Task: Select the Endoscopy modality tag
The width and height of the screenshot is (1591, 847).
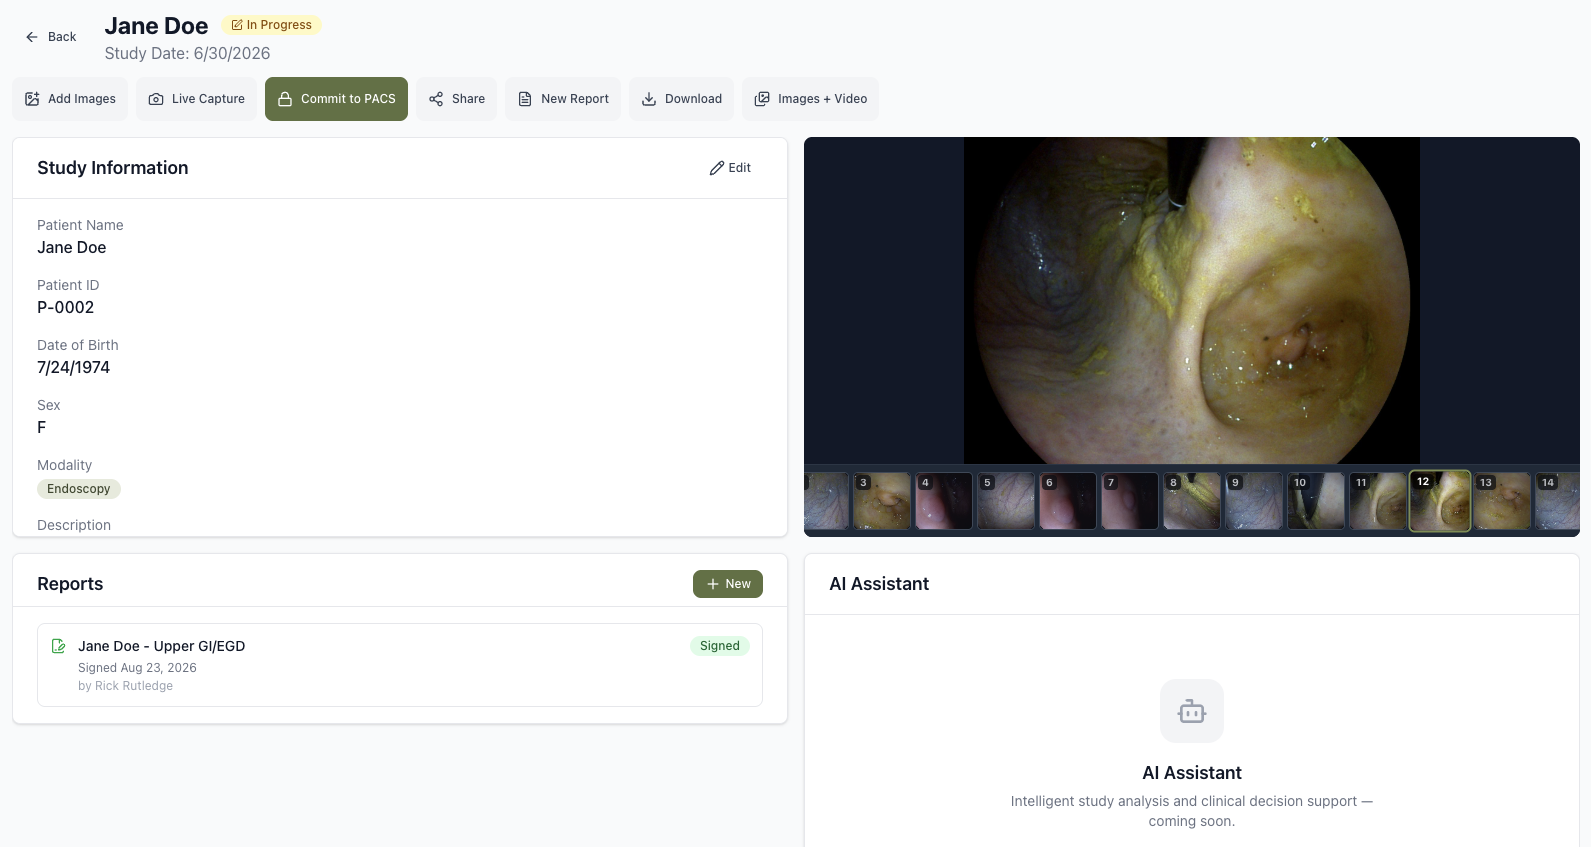Action: pyautogui.click(x=79, y=489)
